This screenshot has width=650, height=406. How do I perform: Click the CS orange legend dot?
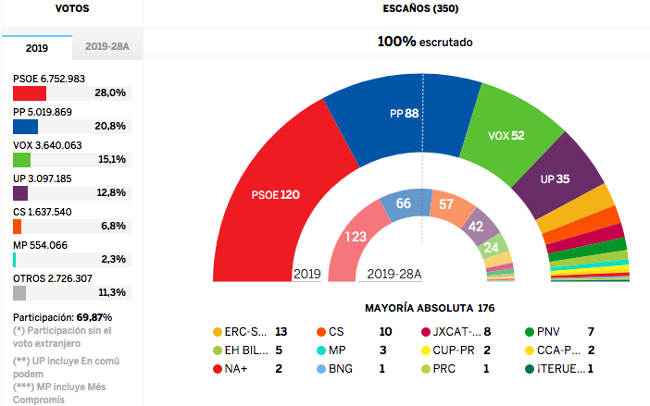tap(320, 331)
